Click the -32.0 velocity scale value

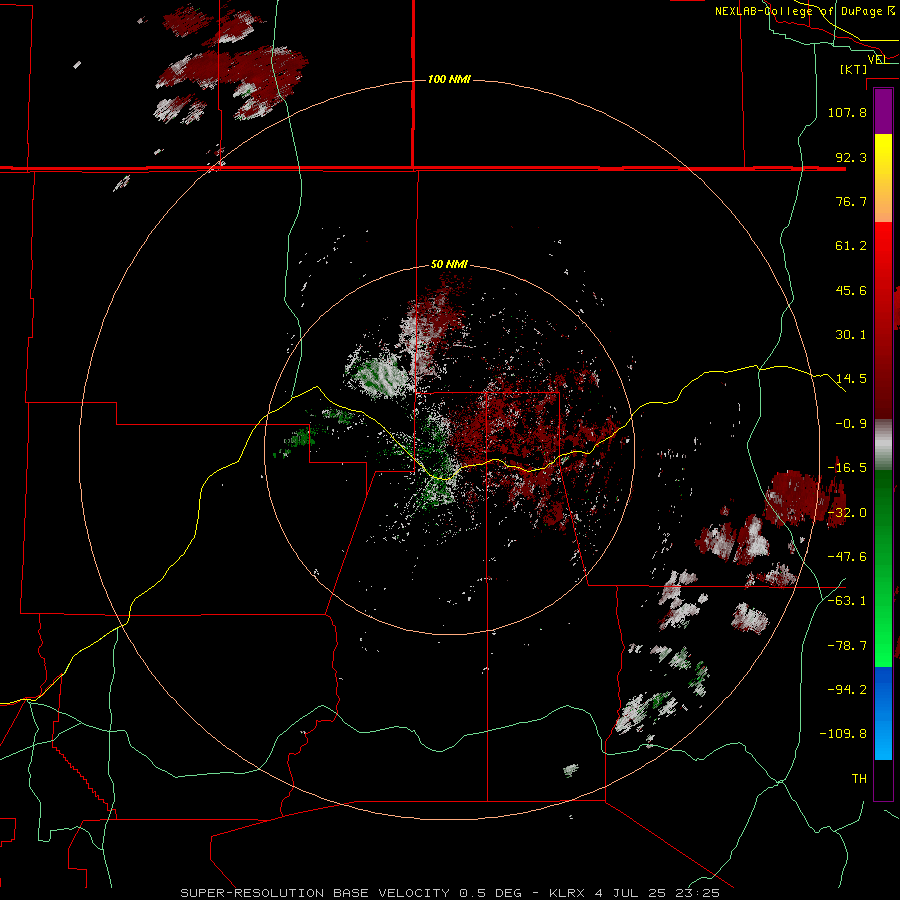pos(847,513)
